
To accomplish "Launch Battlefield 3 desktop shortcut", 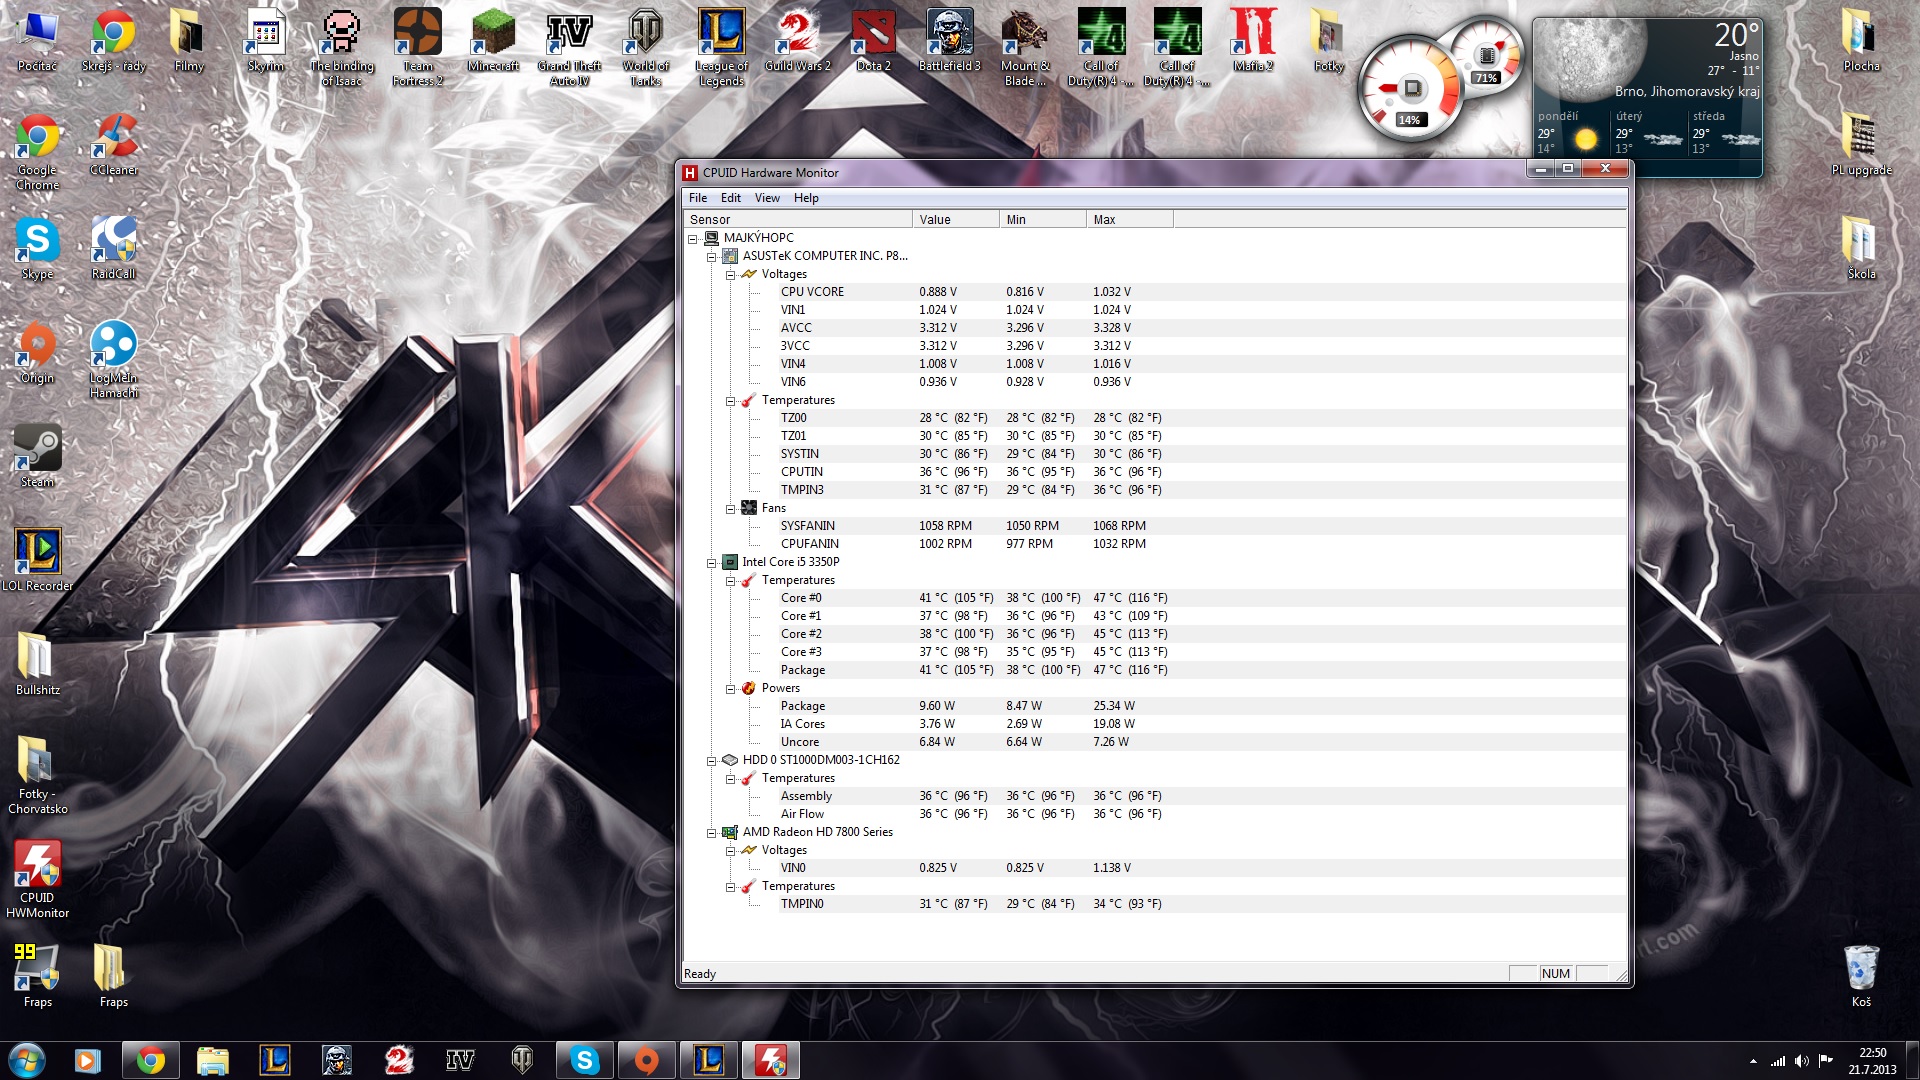I will (950, 41).
